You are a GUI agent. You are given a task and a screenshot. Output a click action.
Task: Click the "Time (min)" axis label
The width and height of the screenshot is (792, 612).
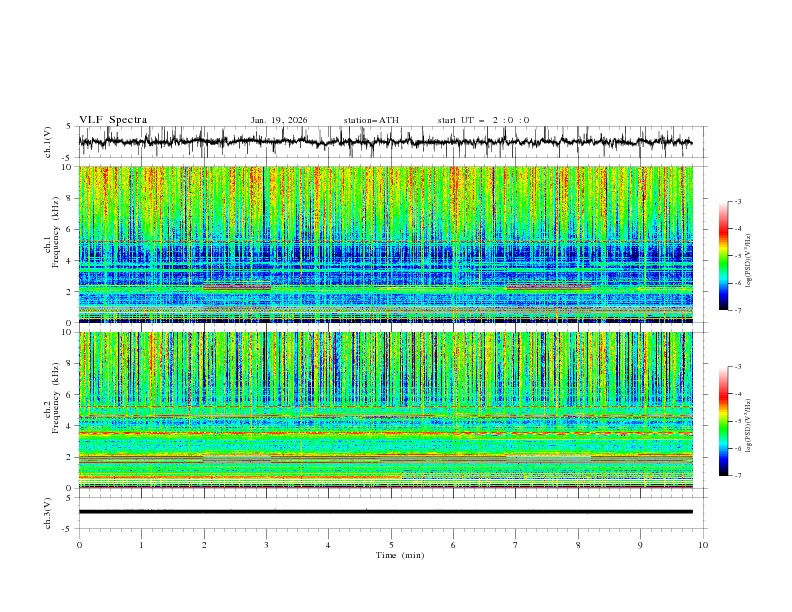pos(400,555)
